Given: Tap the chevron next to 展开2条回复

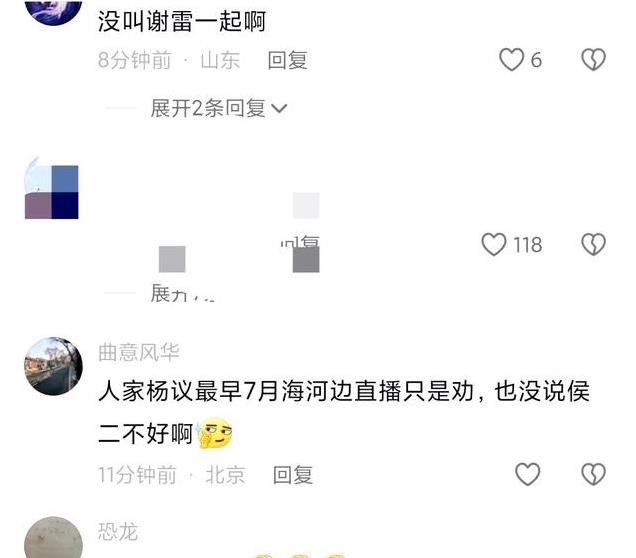Looking at the screenshot, I should 279,109.
